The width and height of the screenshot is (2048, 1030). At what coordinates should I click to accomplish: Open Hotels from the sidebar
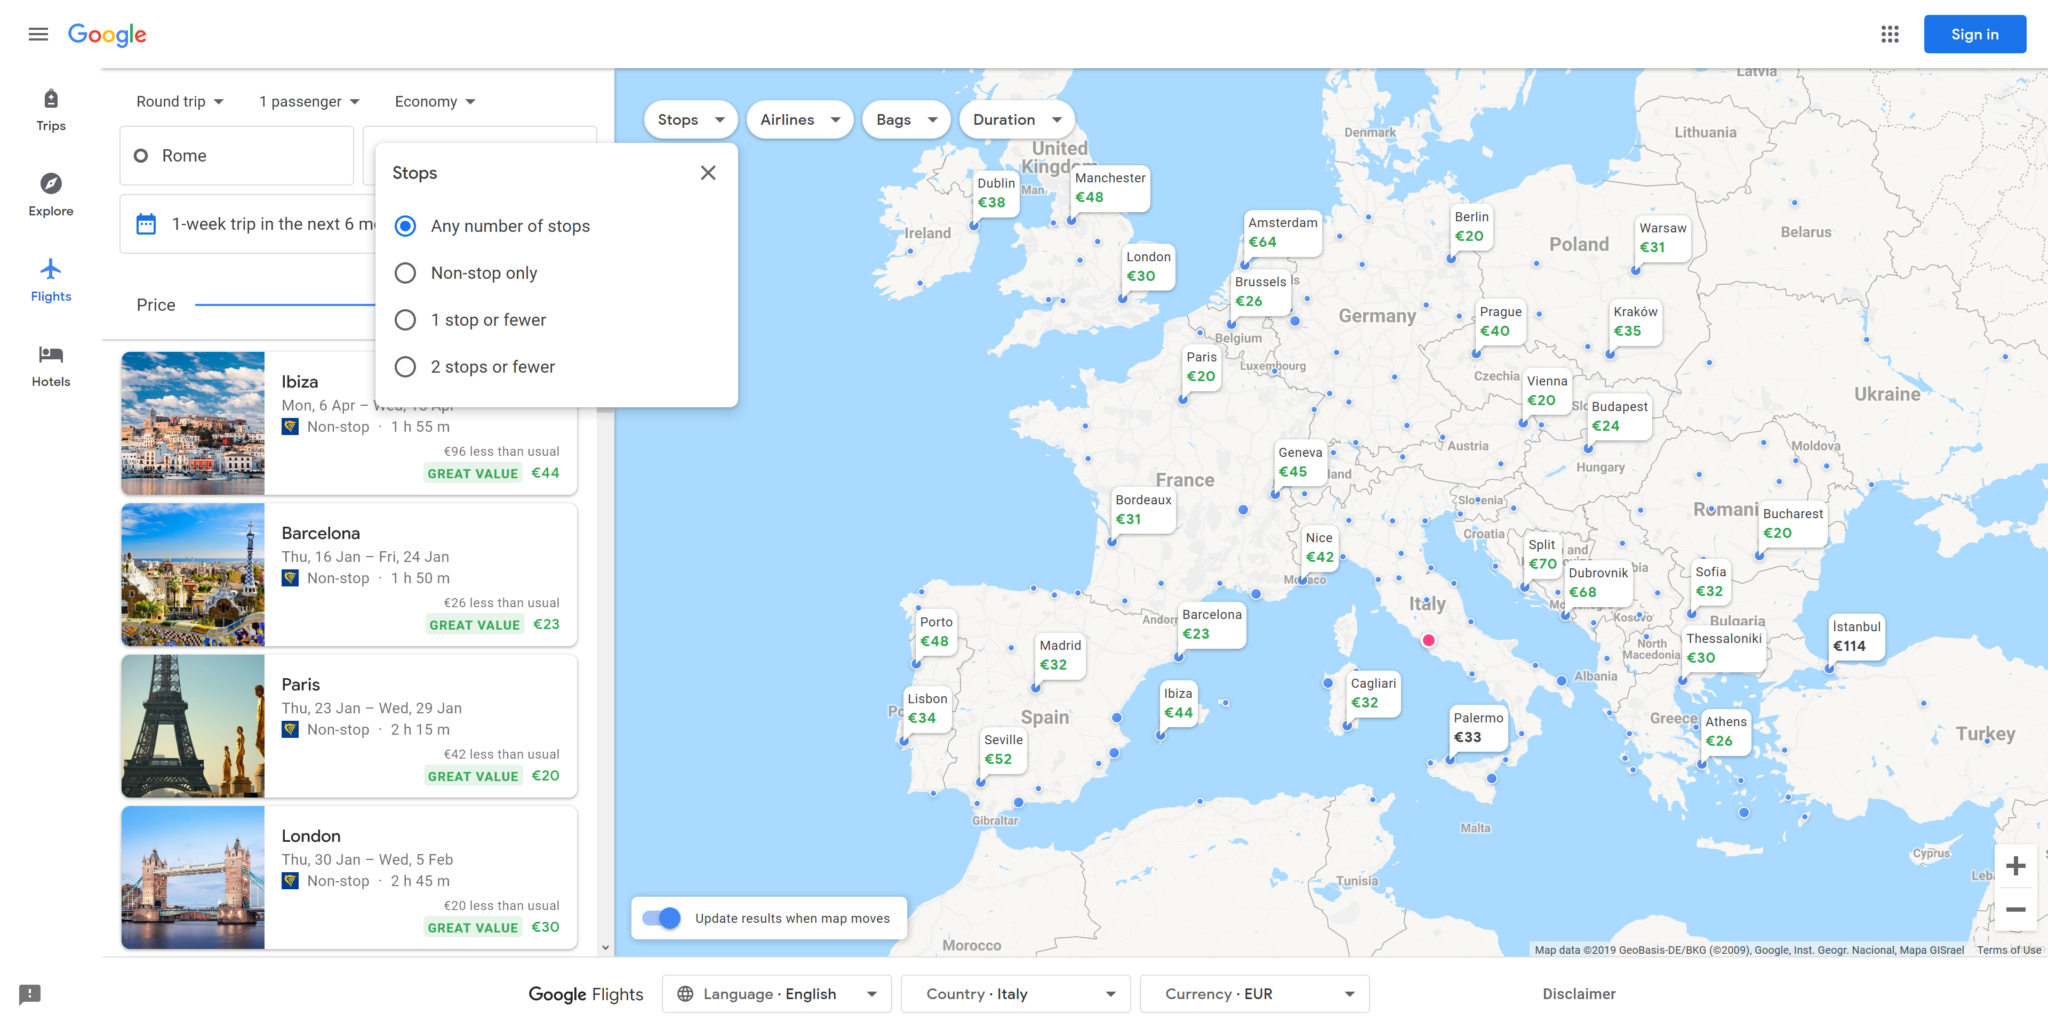[51, 366]
